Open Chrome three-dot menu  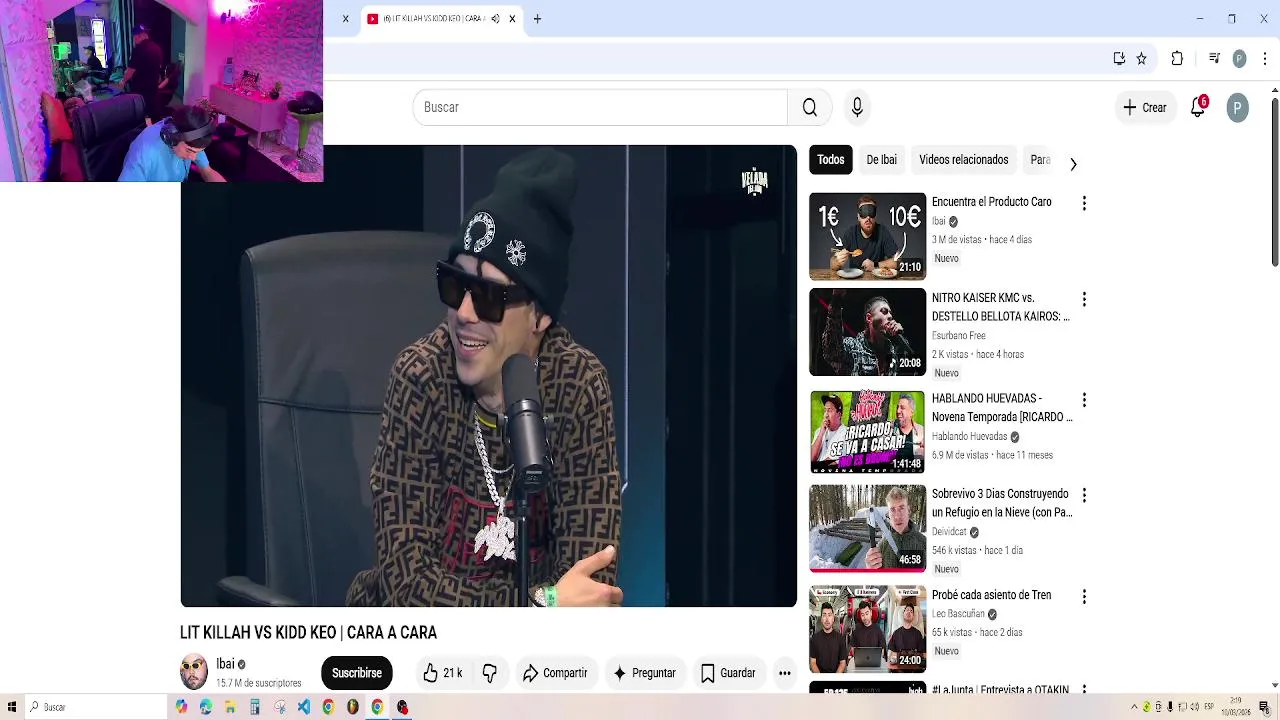(1265, 59)
